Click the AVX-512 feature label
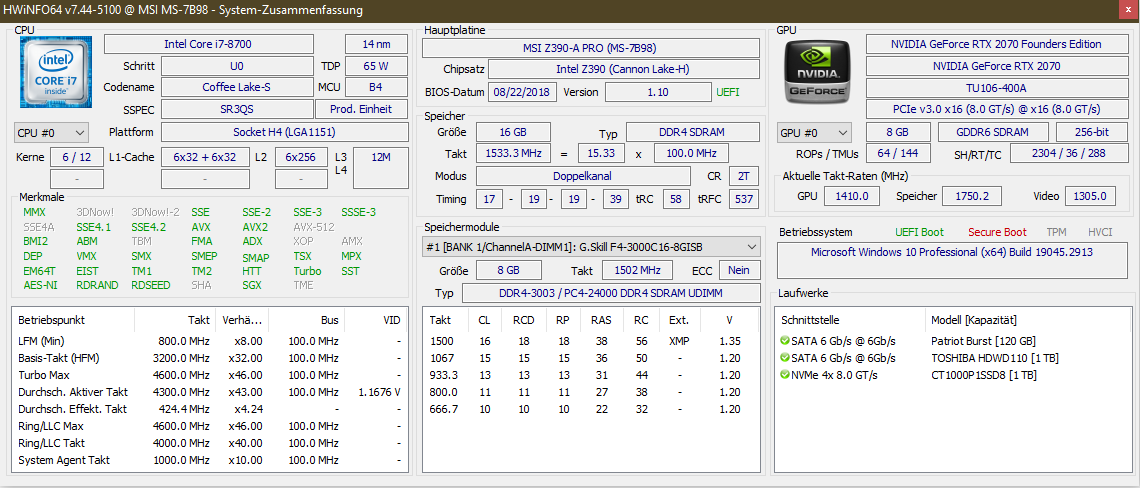 [313, 227]
